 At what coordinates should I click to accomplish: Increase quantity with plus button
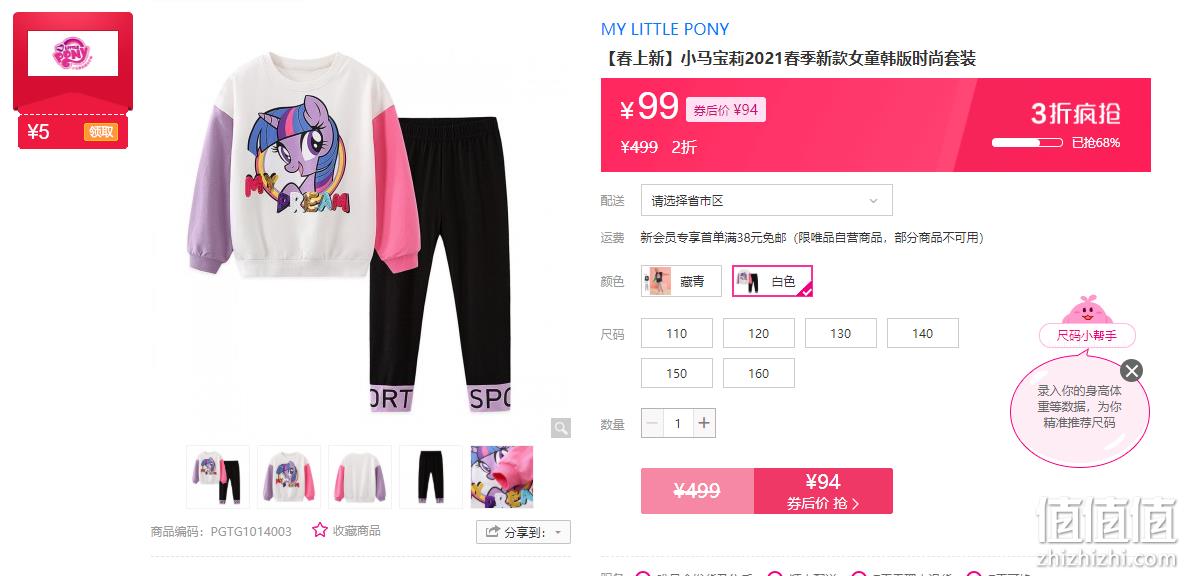click(x=703, y=423)
